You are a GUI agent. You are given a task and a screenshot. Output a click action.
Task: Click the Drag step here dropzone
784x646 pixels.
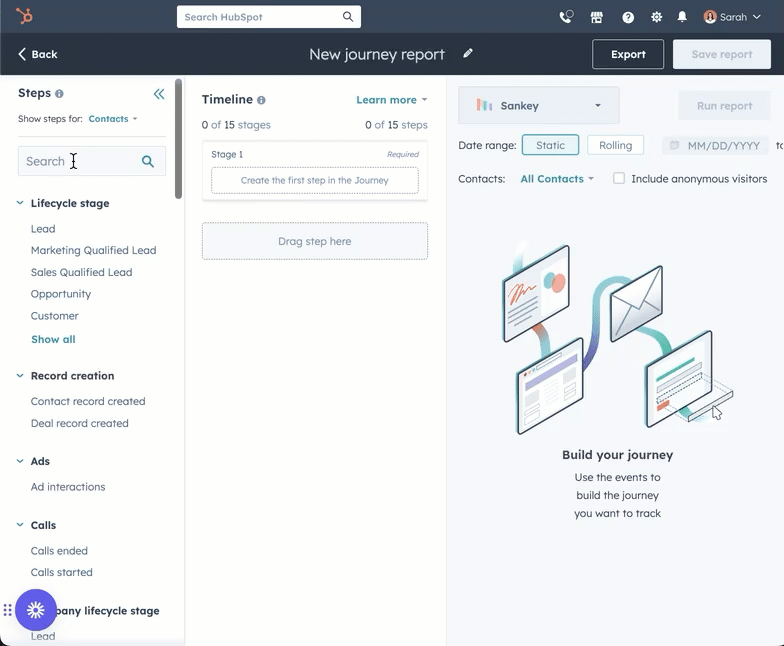tap(314, 241)
